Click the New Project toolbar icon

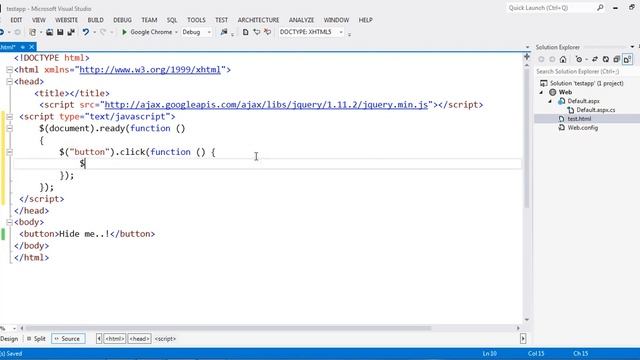coord(33,32)
